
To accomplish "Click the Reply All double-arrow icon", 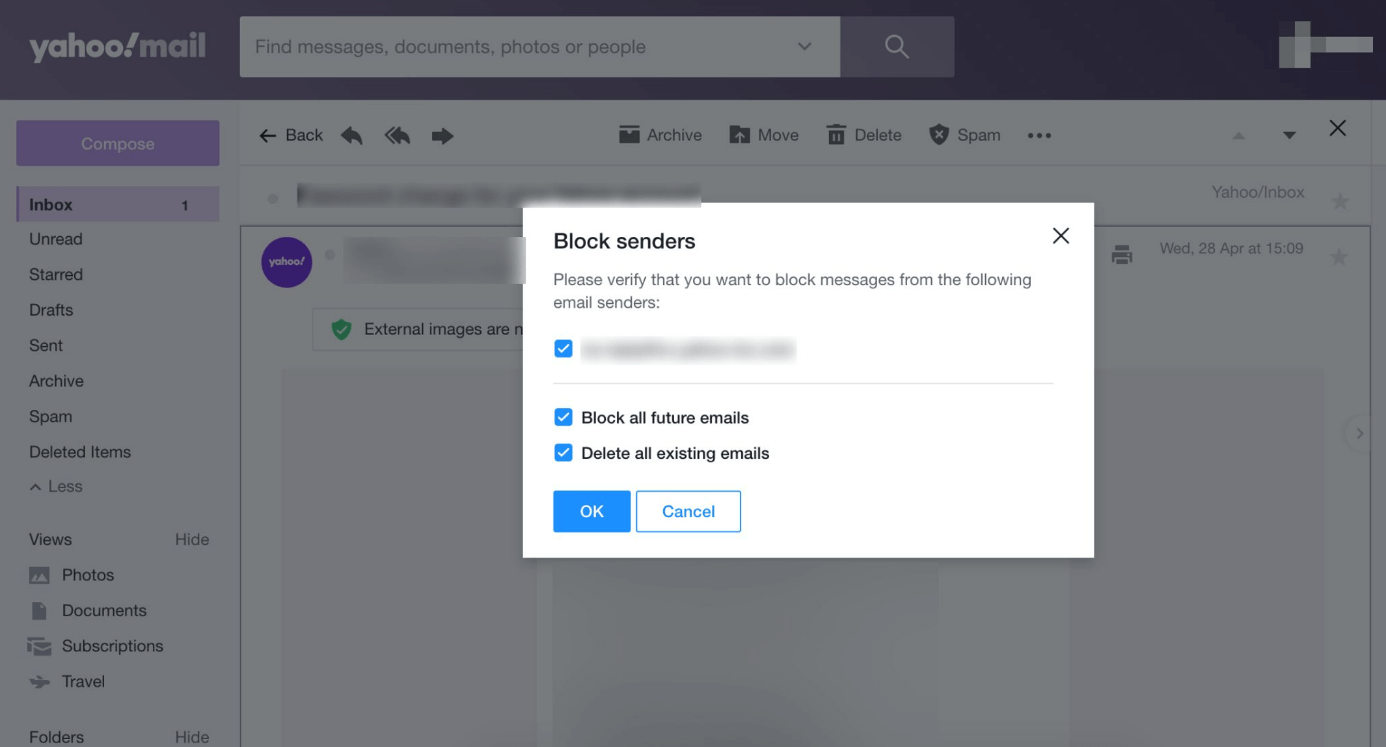I will [x=397, y=135].
